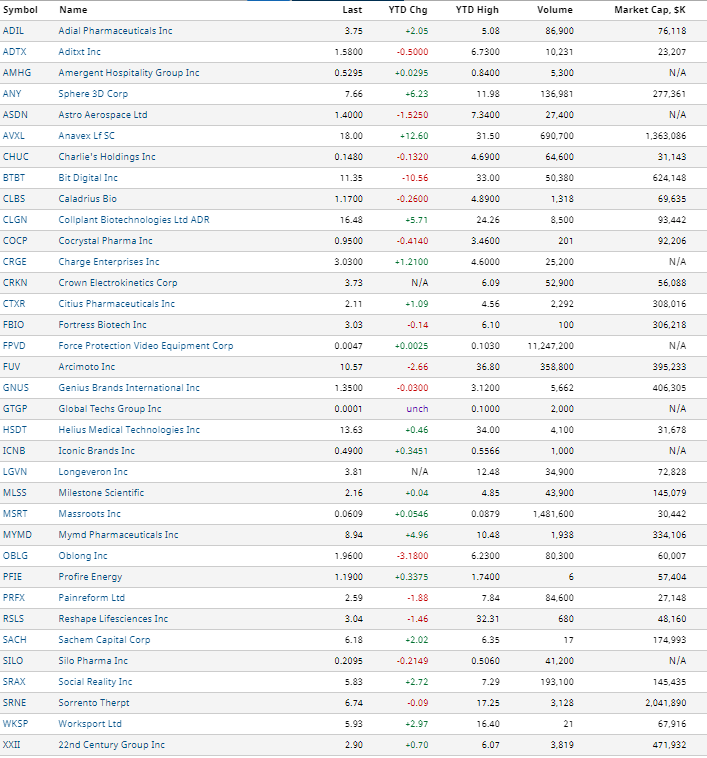
Task: Sort by YTD Chg column header
Action: pos(408,10)
